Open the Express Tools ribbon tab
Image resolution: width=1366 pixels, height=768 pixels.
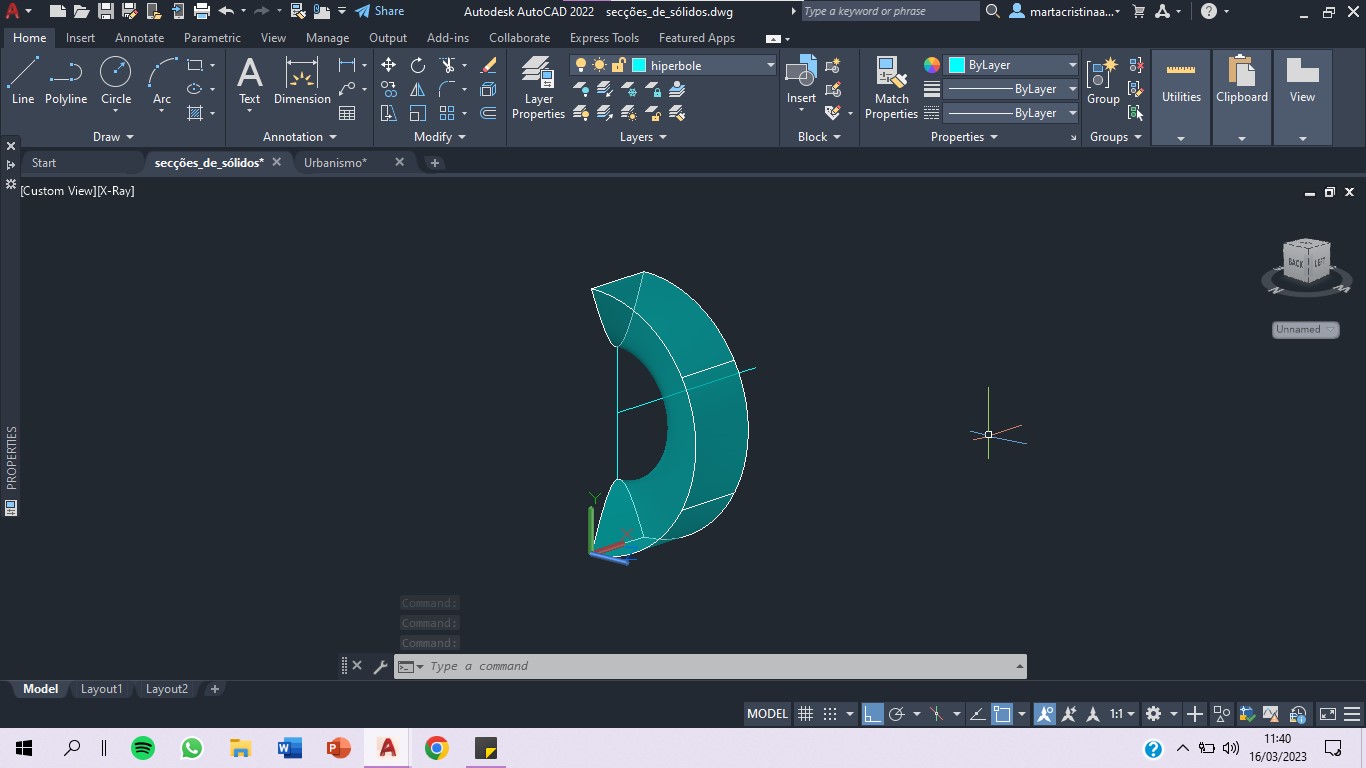pyautogui.click(x=604, y=38)
